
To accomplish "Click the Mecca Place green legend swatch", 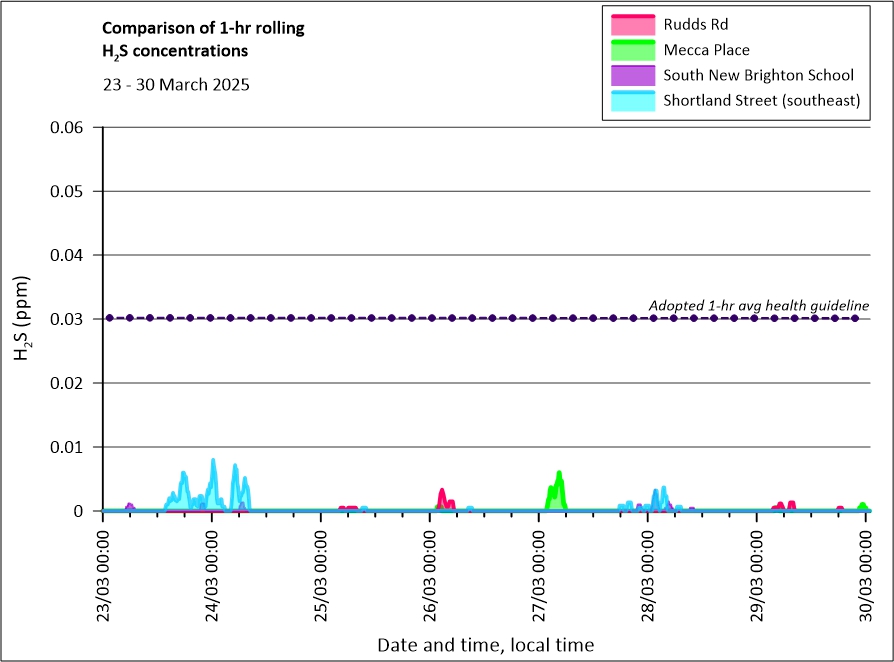I will 631,49.
